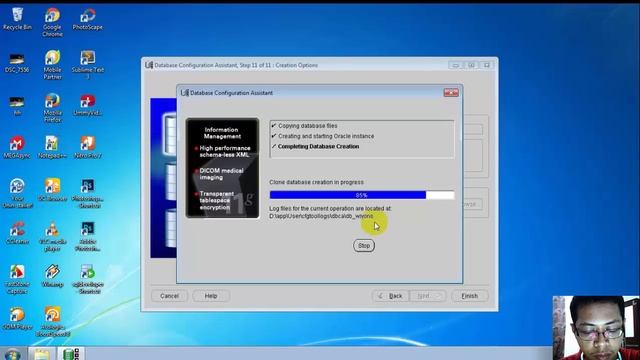Select the DSC_7536 image file icon
640x360 pixels.
(x=17, y=63)
